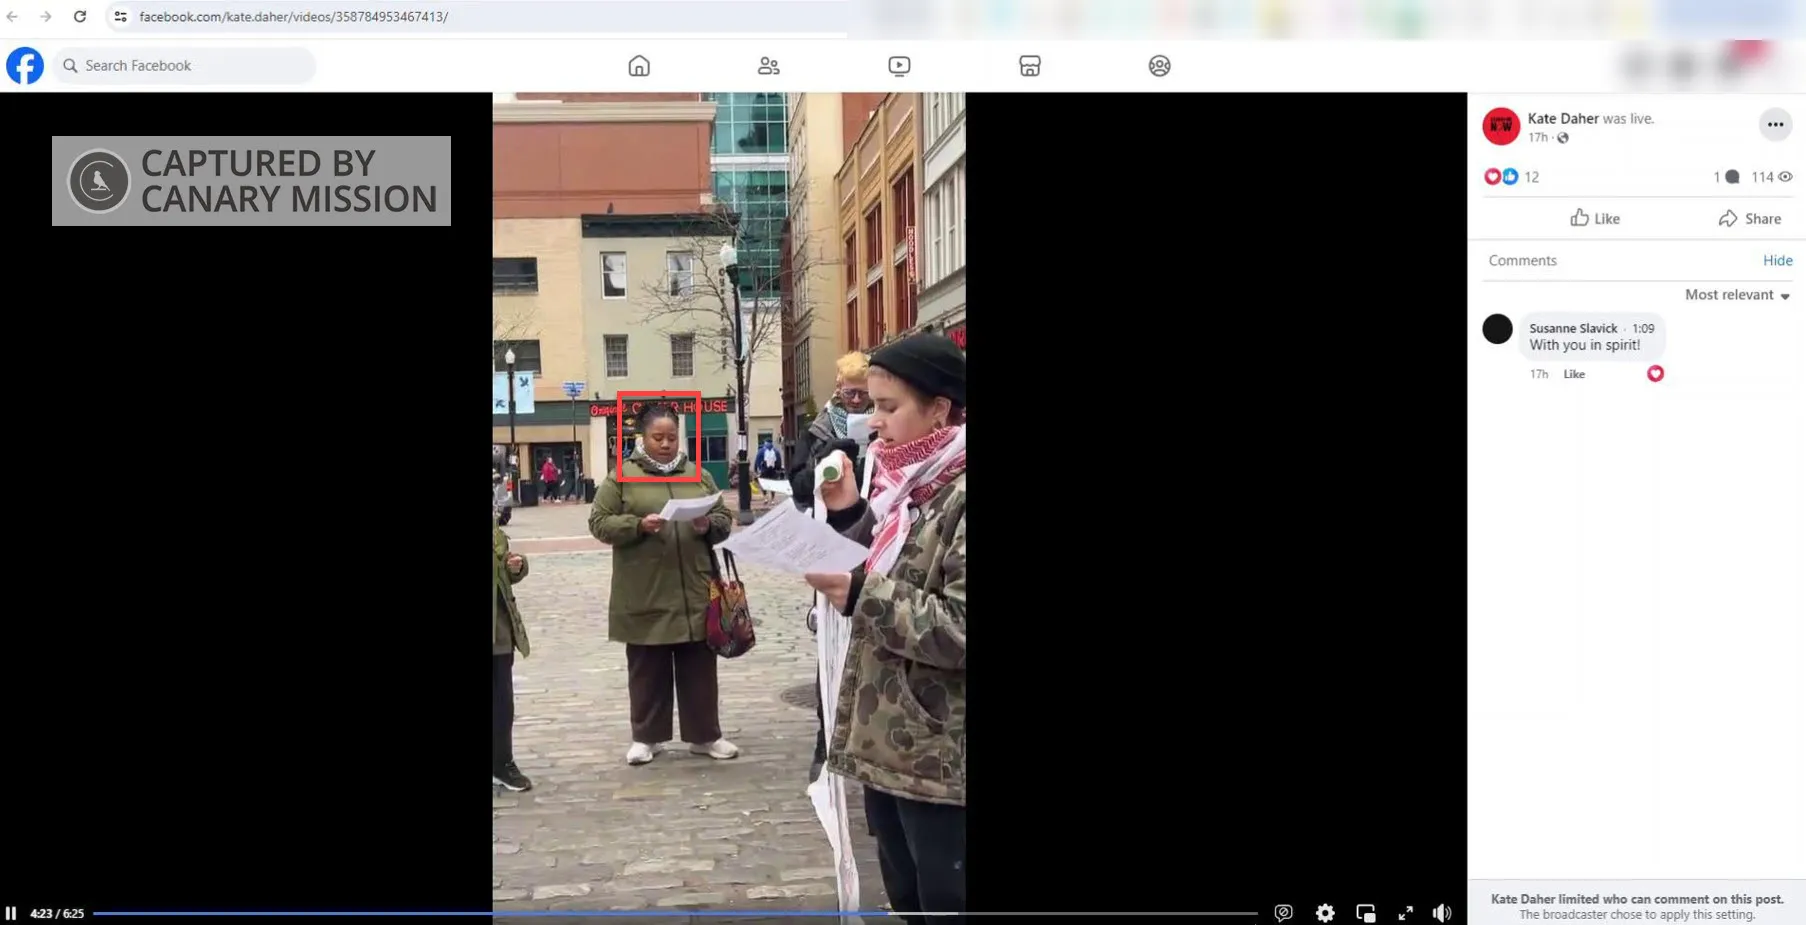This screenshot has height=925, width=1806.
Task: Toggle fullscreen video mode
Action: point(1405,913)
